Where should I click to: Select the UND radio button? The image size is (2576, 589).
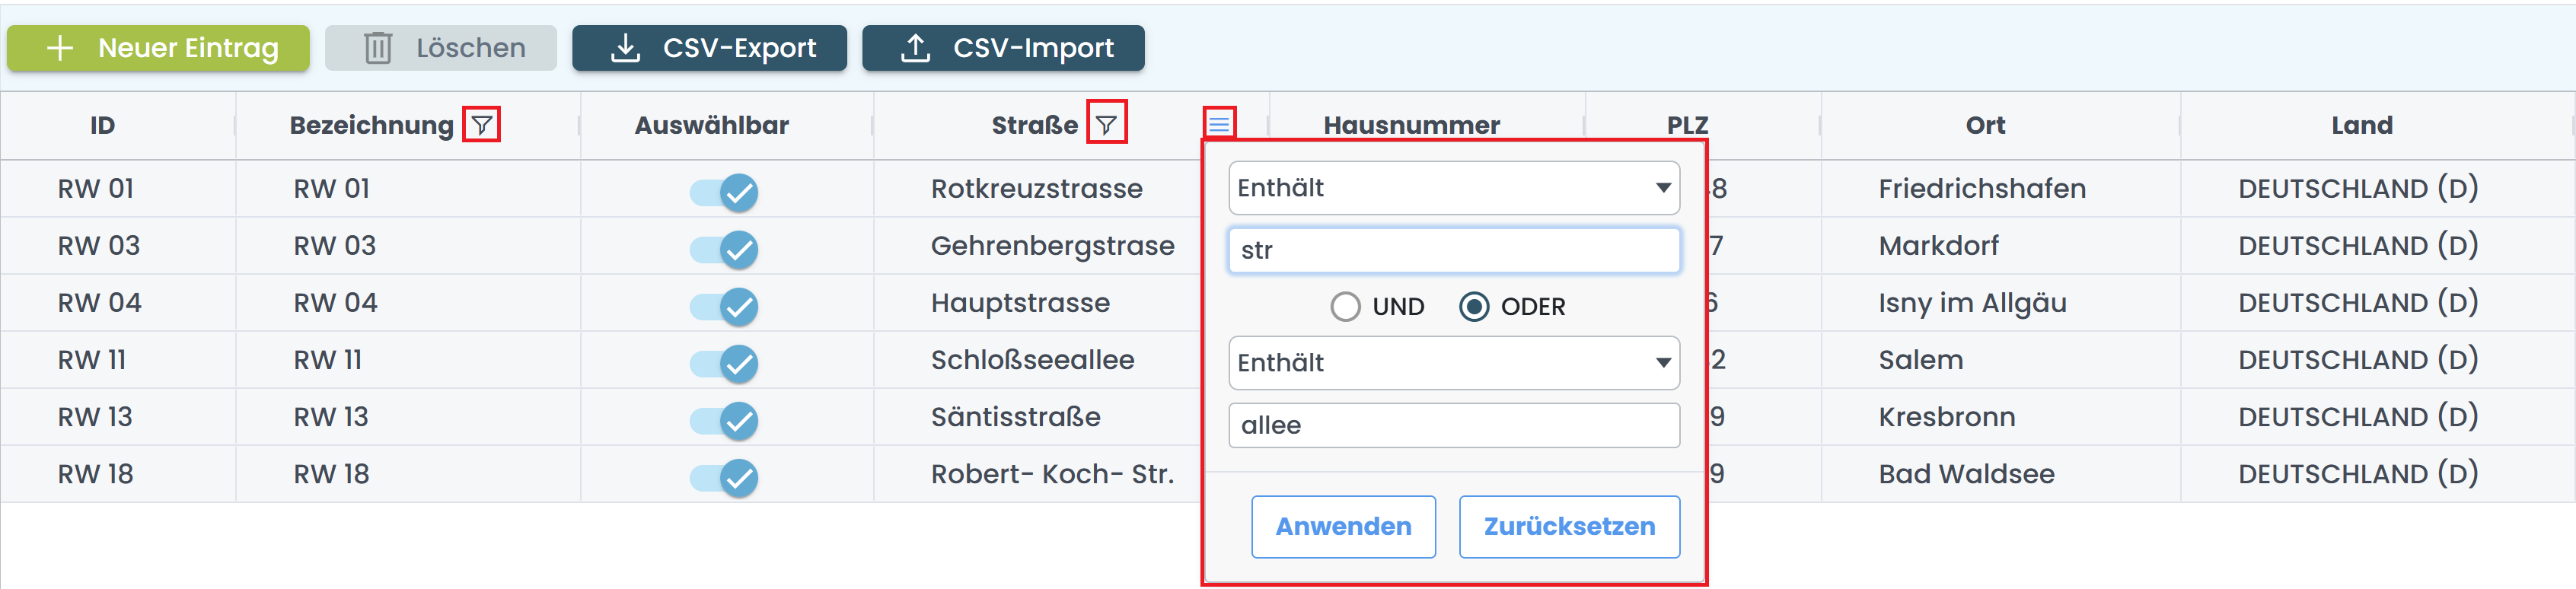pos(1345,306)
